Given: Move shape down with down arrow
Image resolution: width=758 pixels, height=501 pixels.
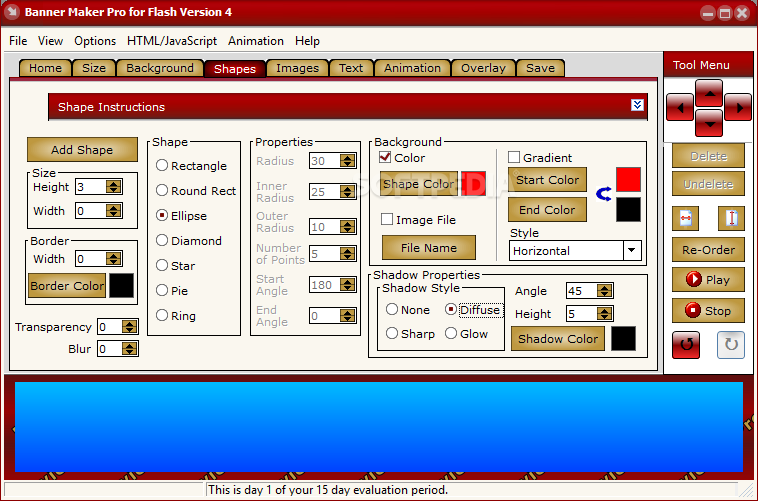Looking at the screenshot, I should pos(709,123).
